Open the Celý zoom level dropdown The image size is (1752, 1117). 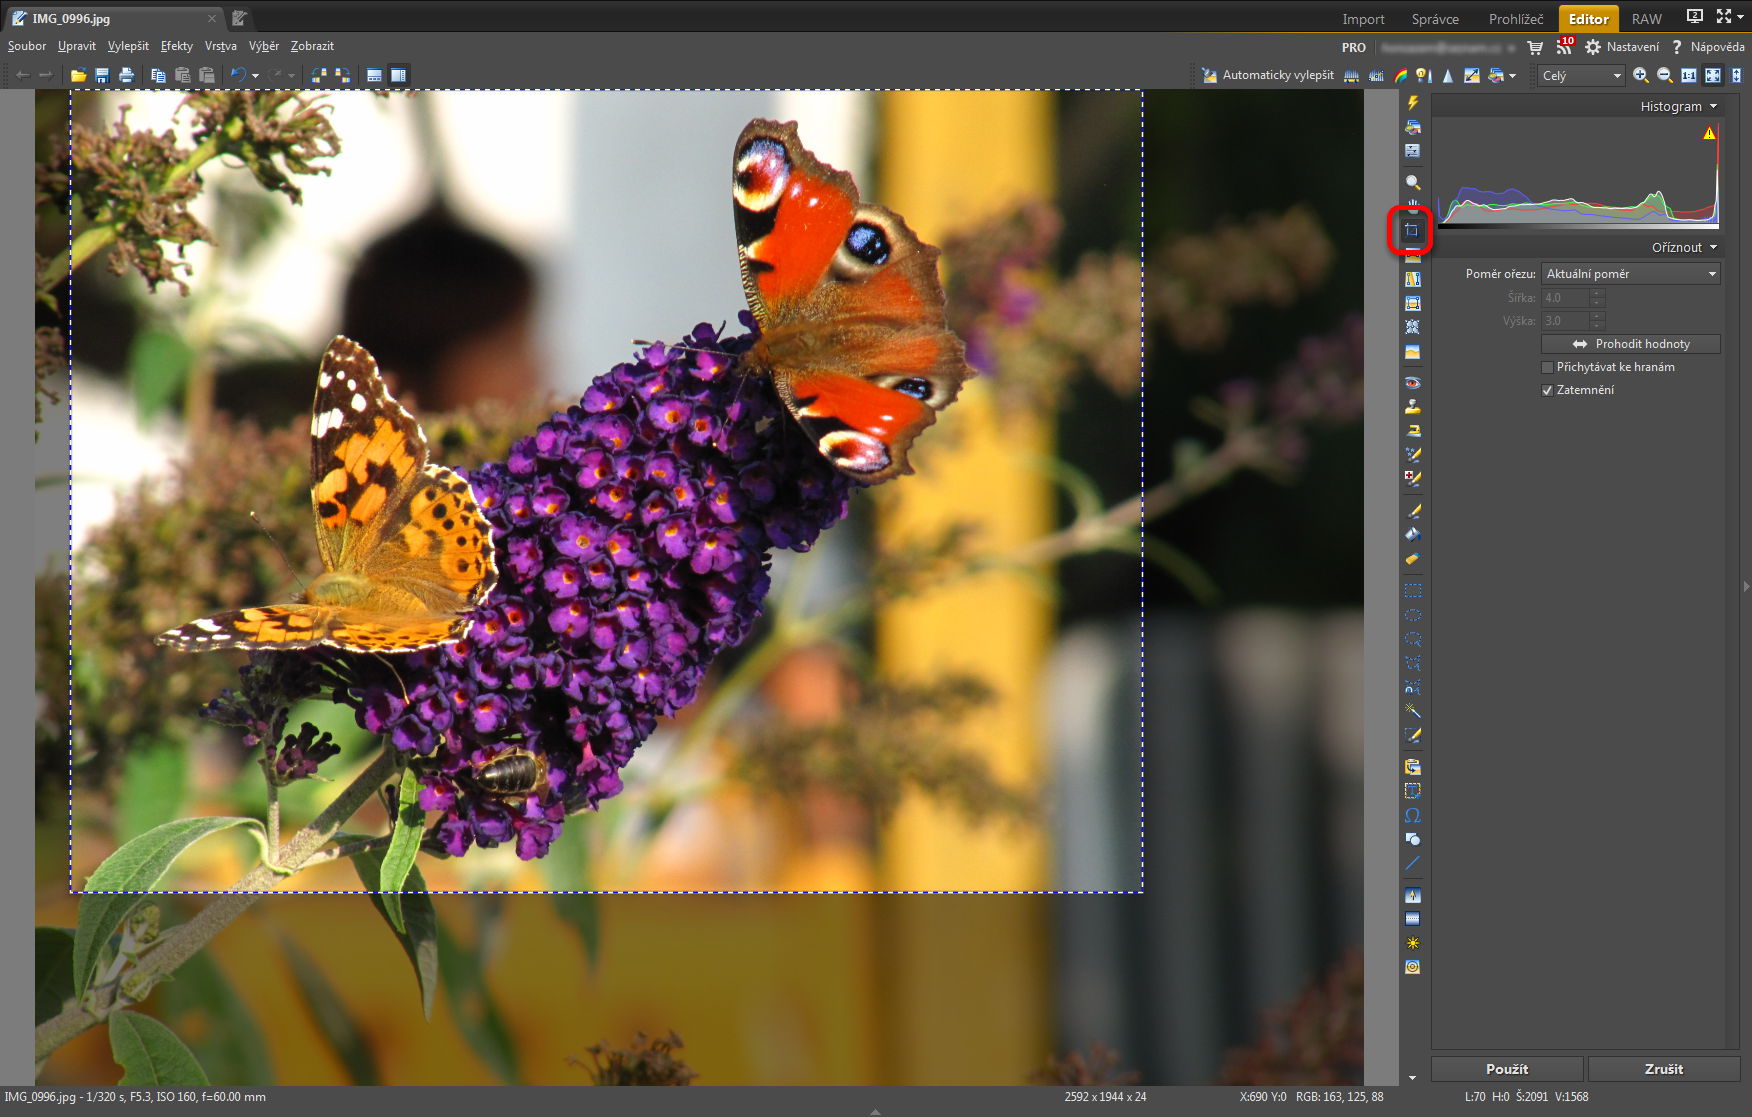pos(1581,75)
